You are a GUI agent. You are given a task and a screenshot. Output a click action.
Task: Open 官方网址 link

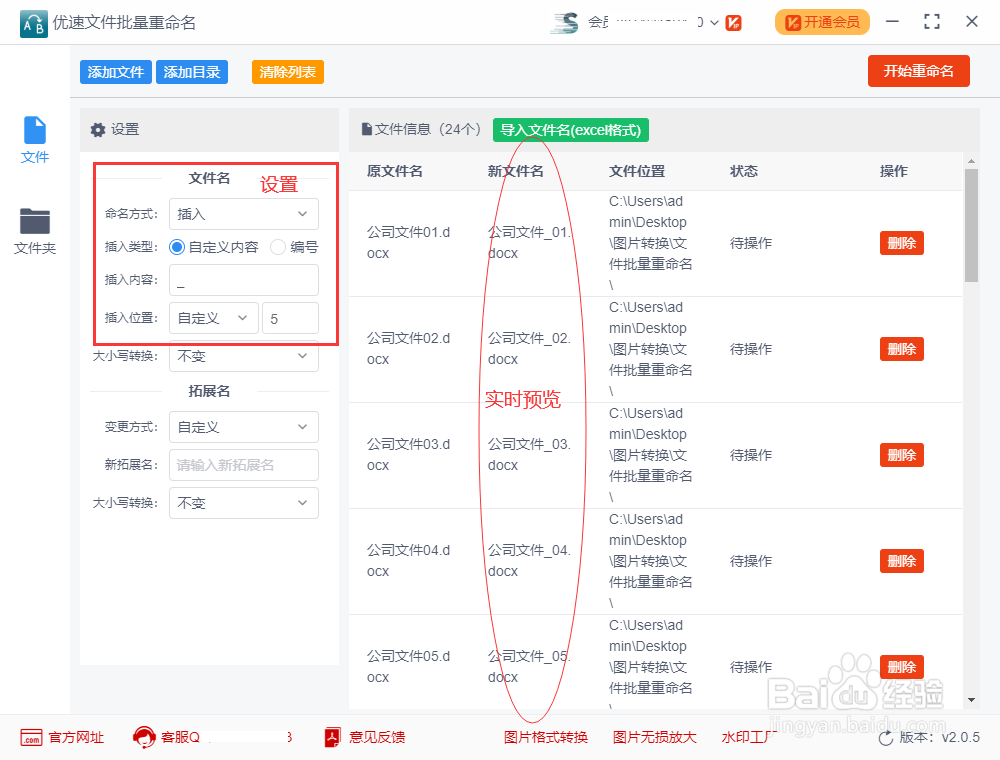tap(76, 738)
